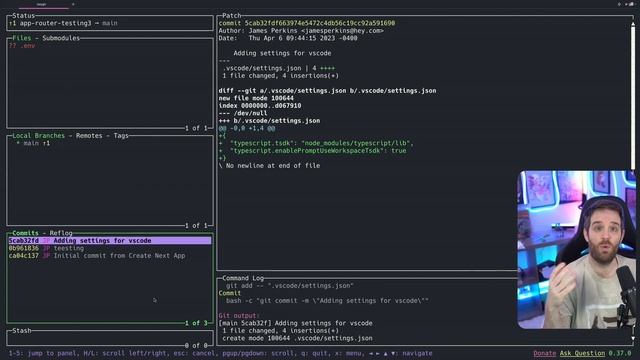640x360 pixels.
Task: Click the enablePromptUseWorkspaceTsdk added line
Action: click(x=312, y=151)
